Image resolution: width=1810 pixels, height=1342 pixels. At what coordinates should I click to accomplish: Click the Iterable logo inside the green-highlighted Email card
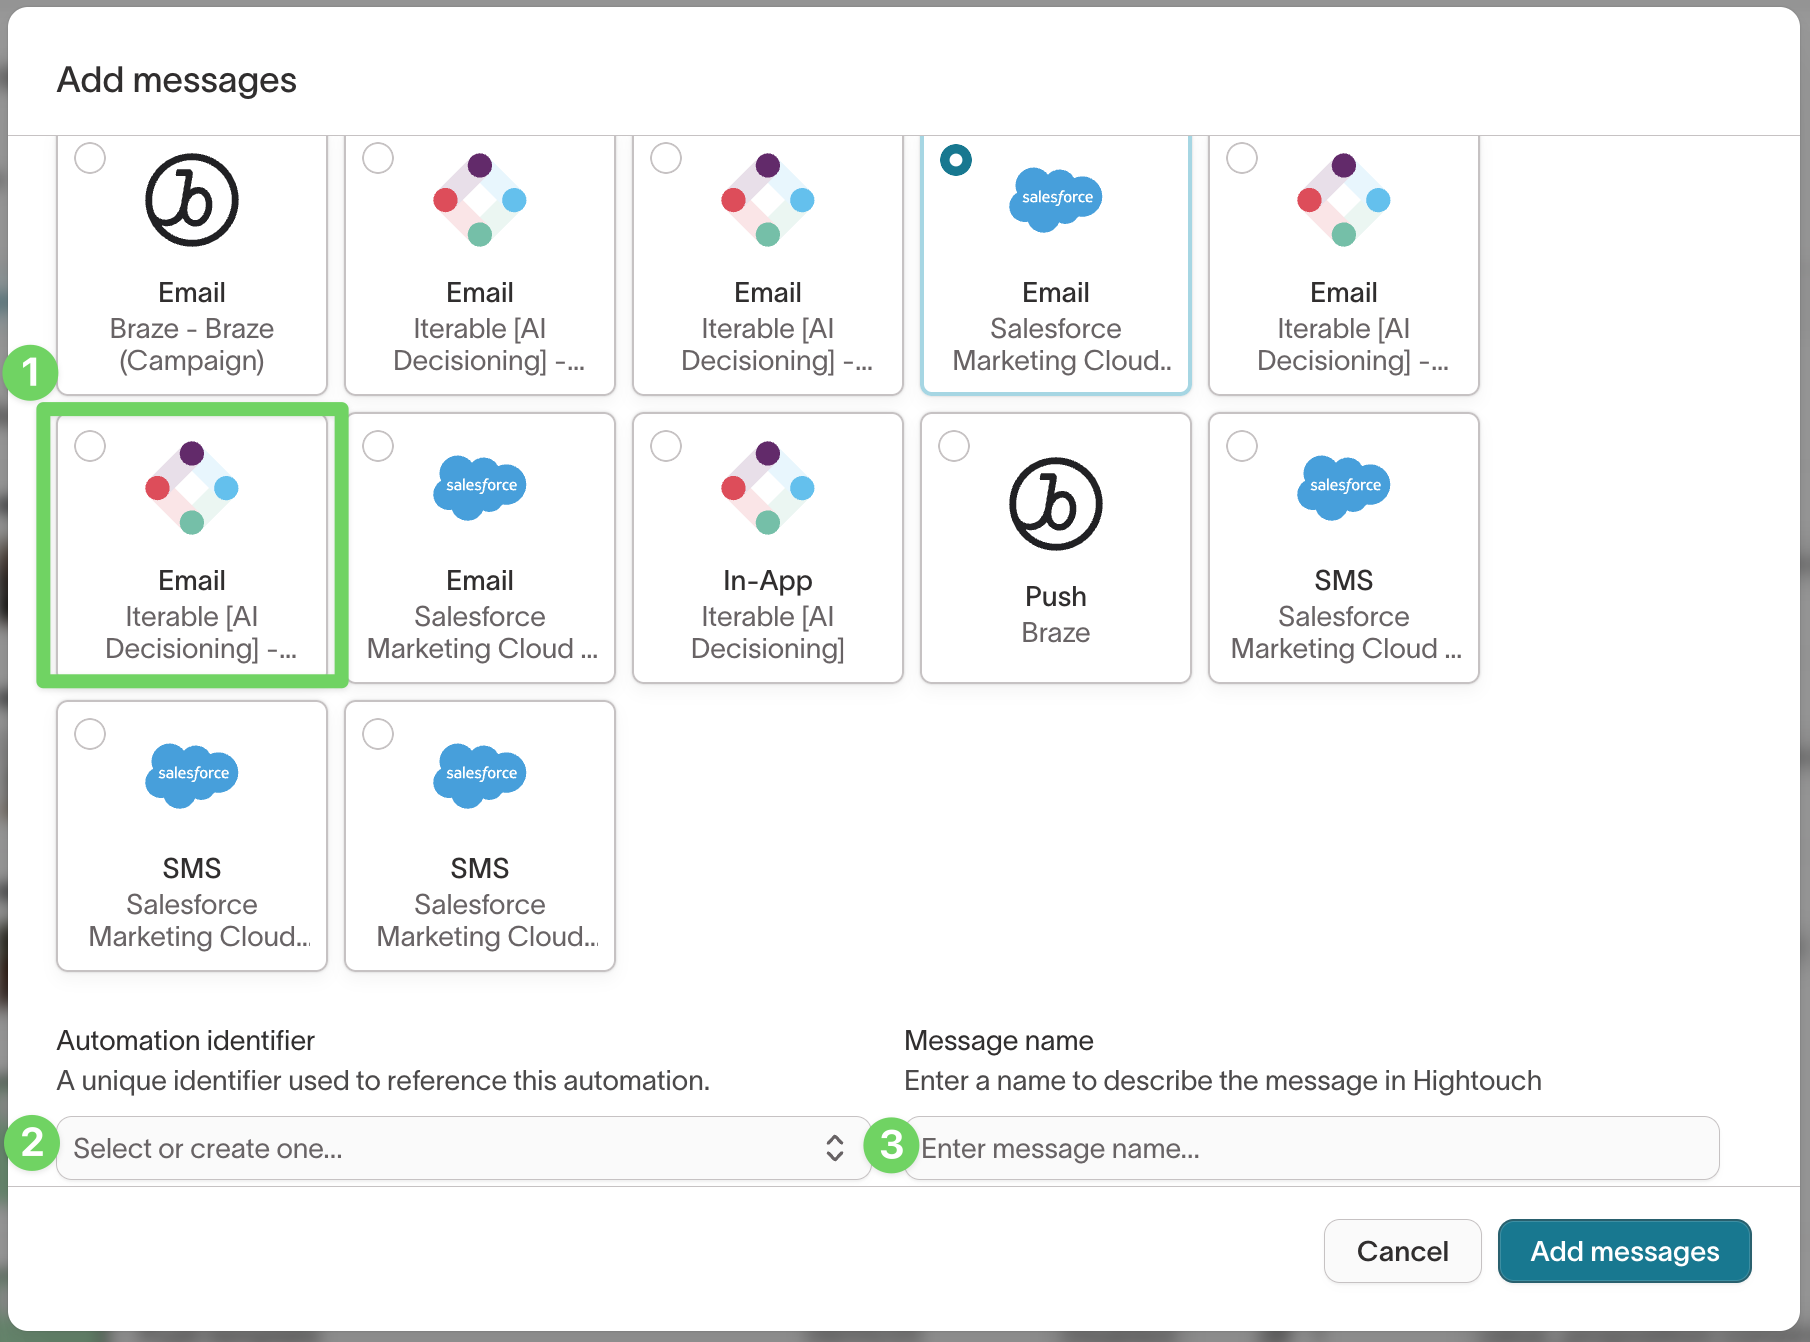click(x=192, y=488)
